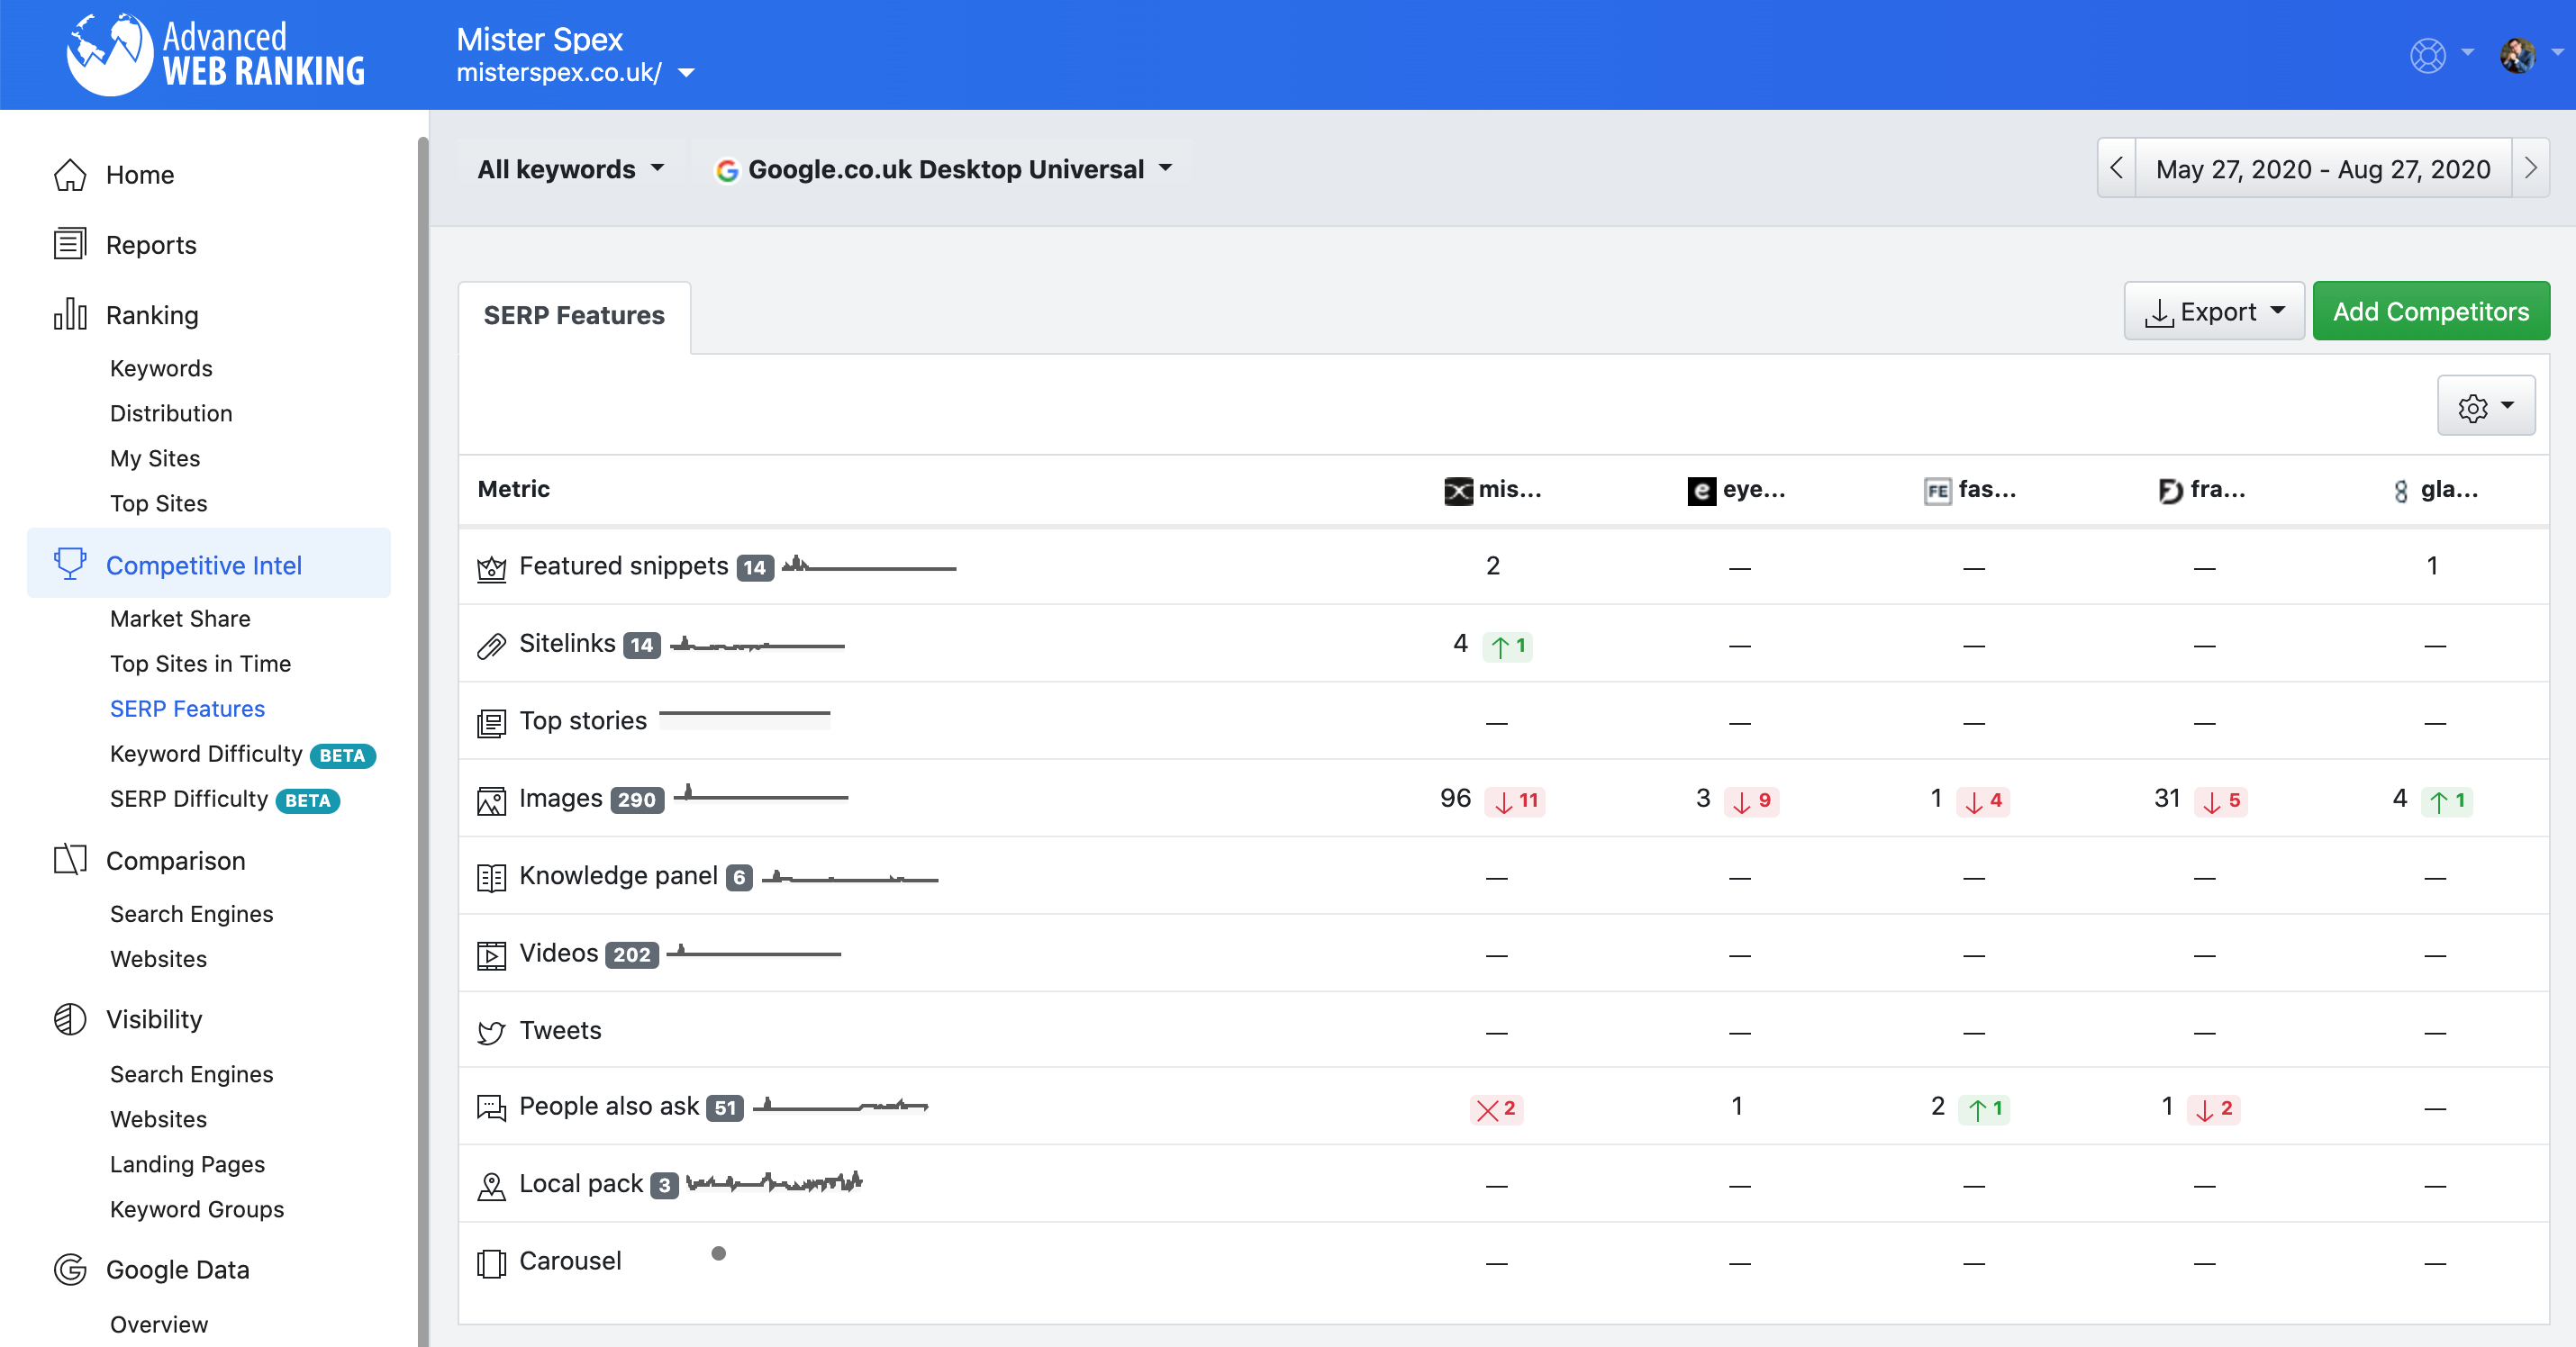Select the SERP Features tab
Screen dimensions: 2576x1347
(574, 316)
